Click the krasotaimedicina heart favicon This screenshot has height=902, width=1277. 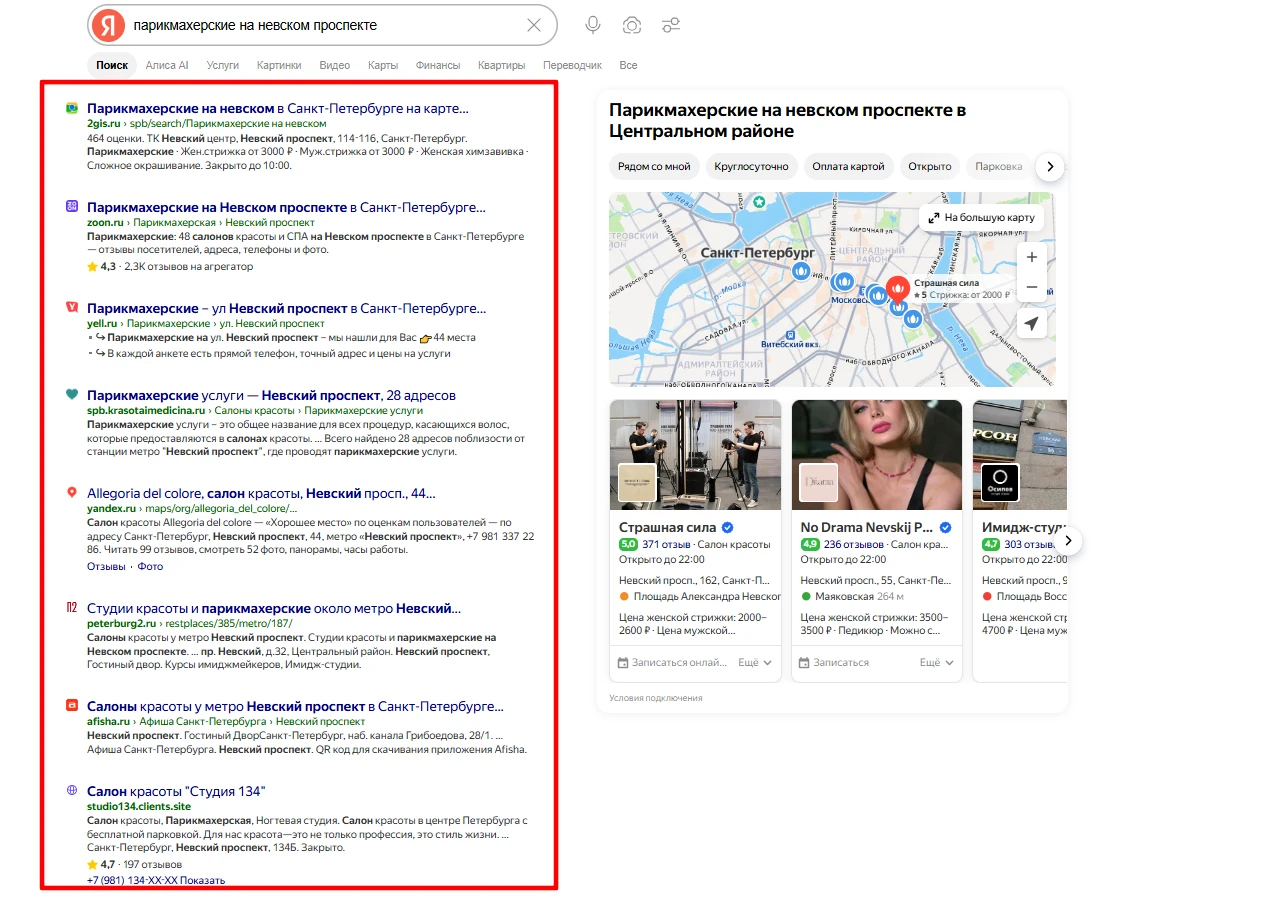[72, 395]
